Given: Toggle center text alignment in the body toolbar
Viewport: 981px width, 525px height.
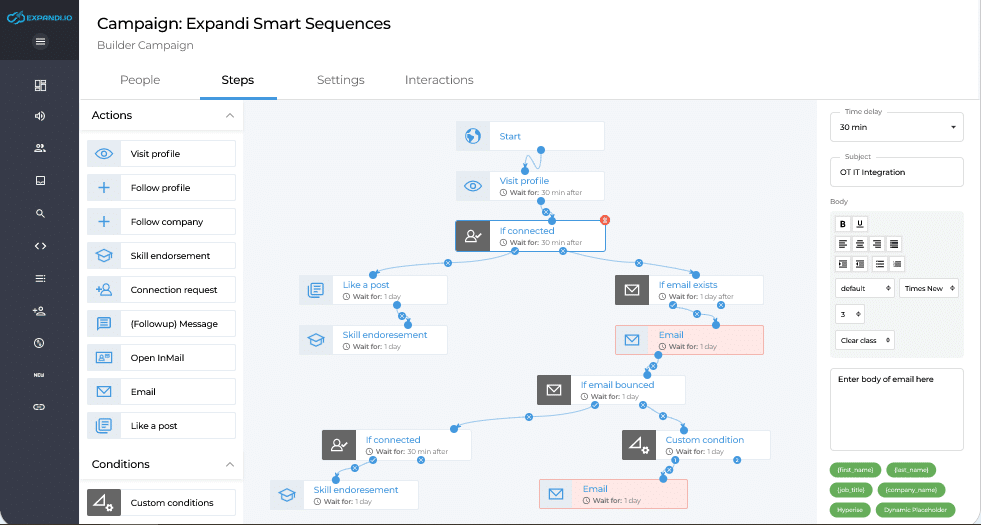Looking at the screenshot, I should (x=860, y=244).
